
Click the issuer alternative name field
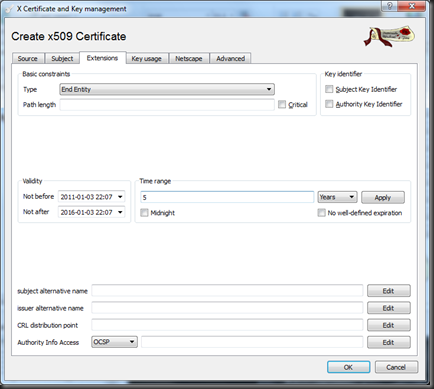(x=227, y=308)
